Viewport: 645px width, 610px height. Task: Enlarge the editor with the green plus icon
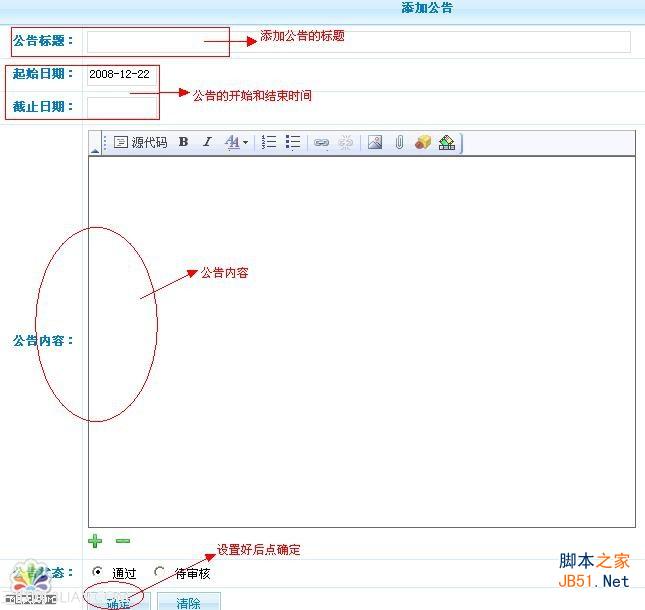coord(95,541)
